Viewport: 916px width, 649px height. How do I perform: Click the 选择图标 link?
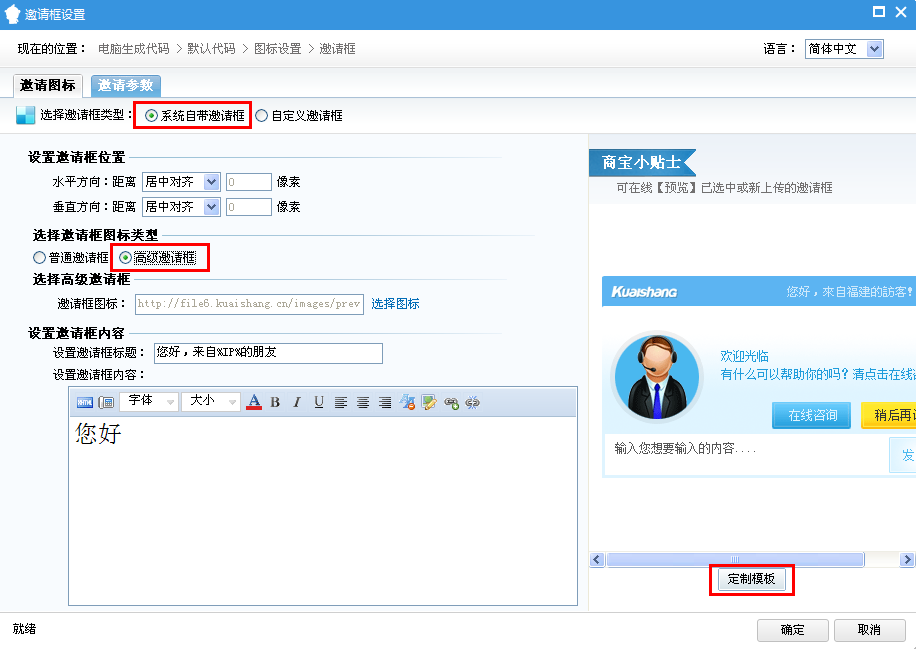[395, 304]
